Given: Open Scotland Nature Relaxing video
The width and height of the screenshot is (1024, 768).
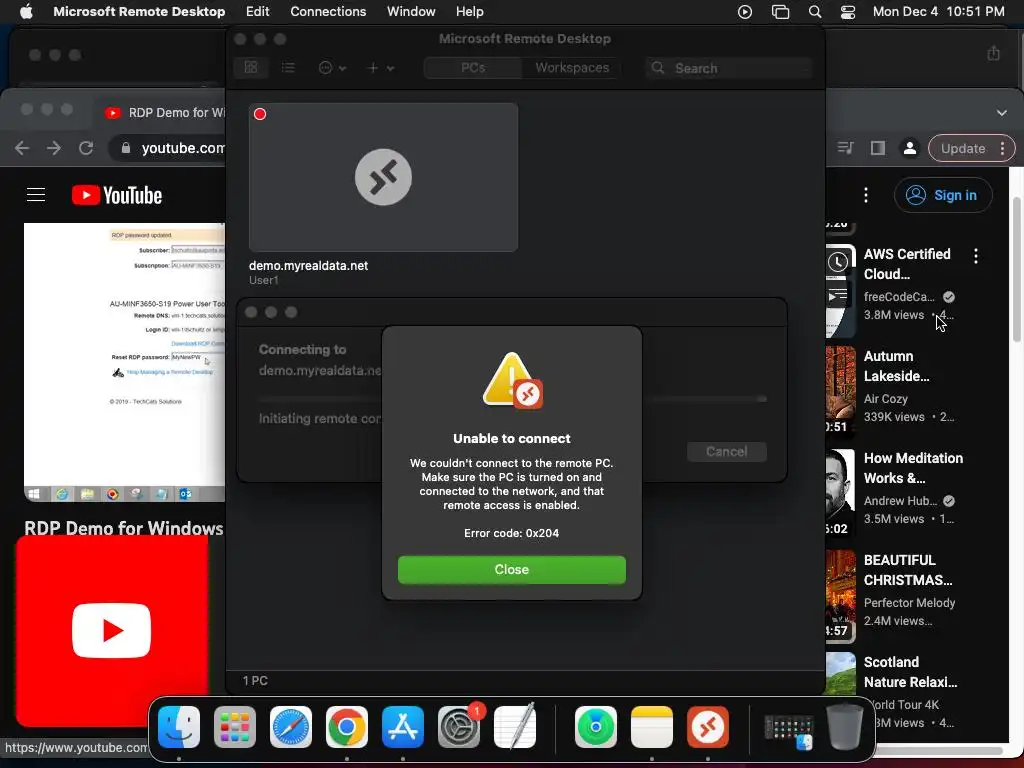Looking at the screenshot, I should click(910, 671).
